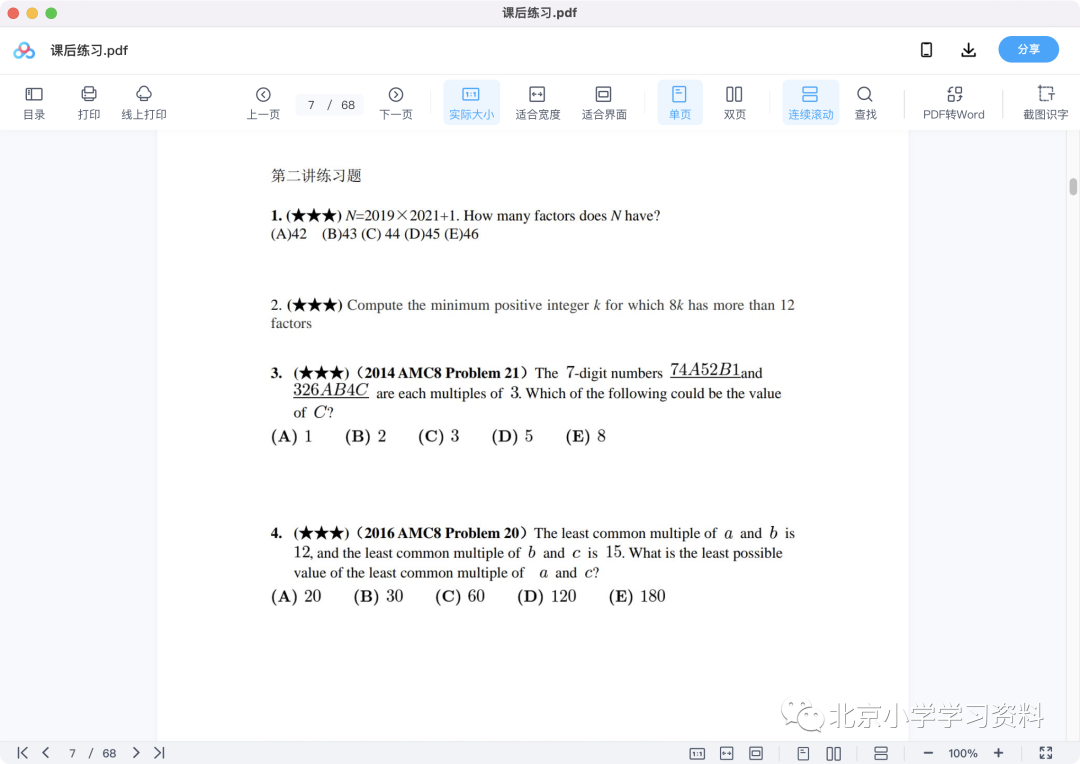
Task: Toggle 实际大小 actual size view
Action: click(x=471, y=103)
